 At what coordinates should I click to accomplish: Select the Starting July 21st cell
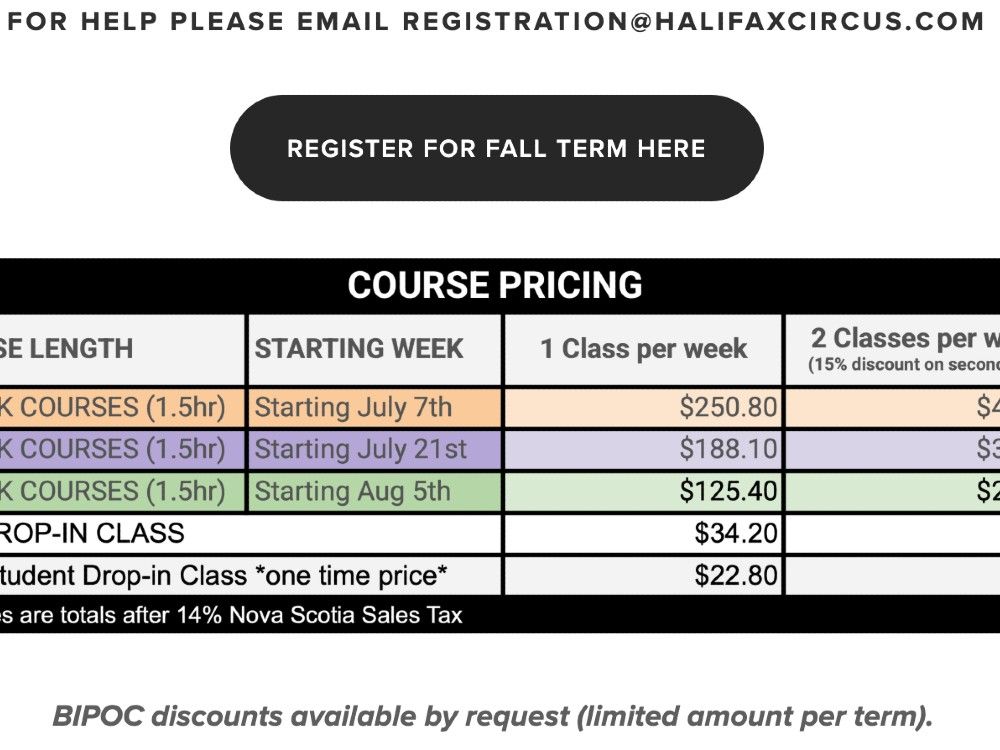[x=360, y=449]
